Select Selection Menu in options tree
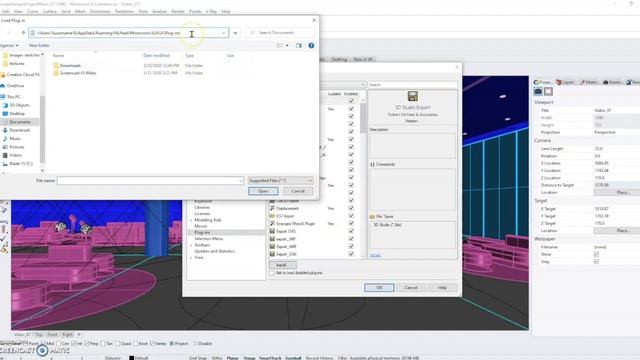The width and height of the screenshot is (640, 360). click(208, 238)
